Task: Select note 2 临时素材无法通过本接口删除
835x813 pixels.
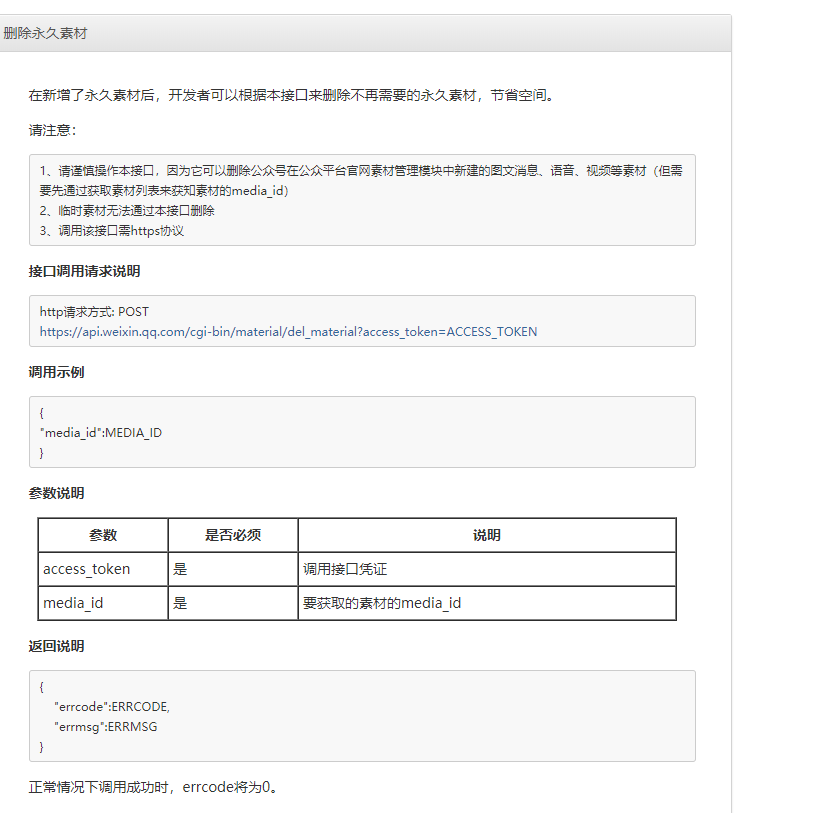Action: pos(127,211)
